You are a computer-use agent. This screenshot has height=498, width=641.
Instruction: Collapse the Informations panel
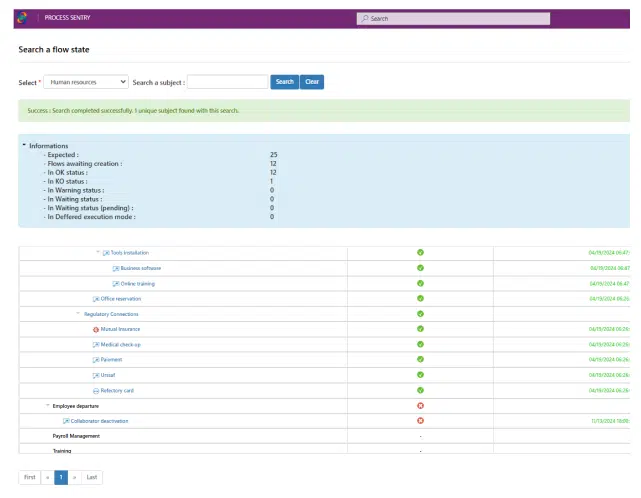pyautogui.click(x=24, y=146)
